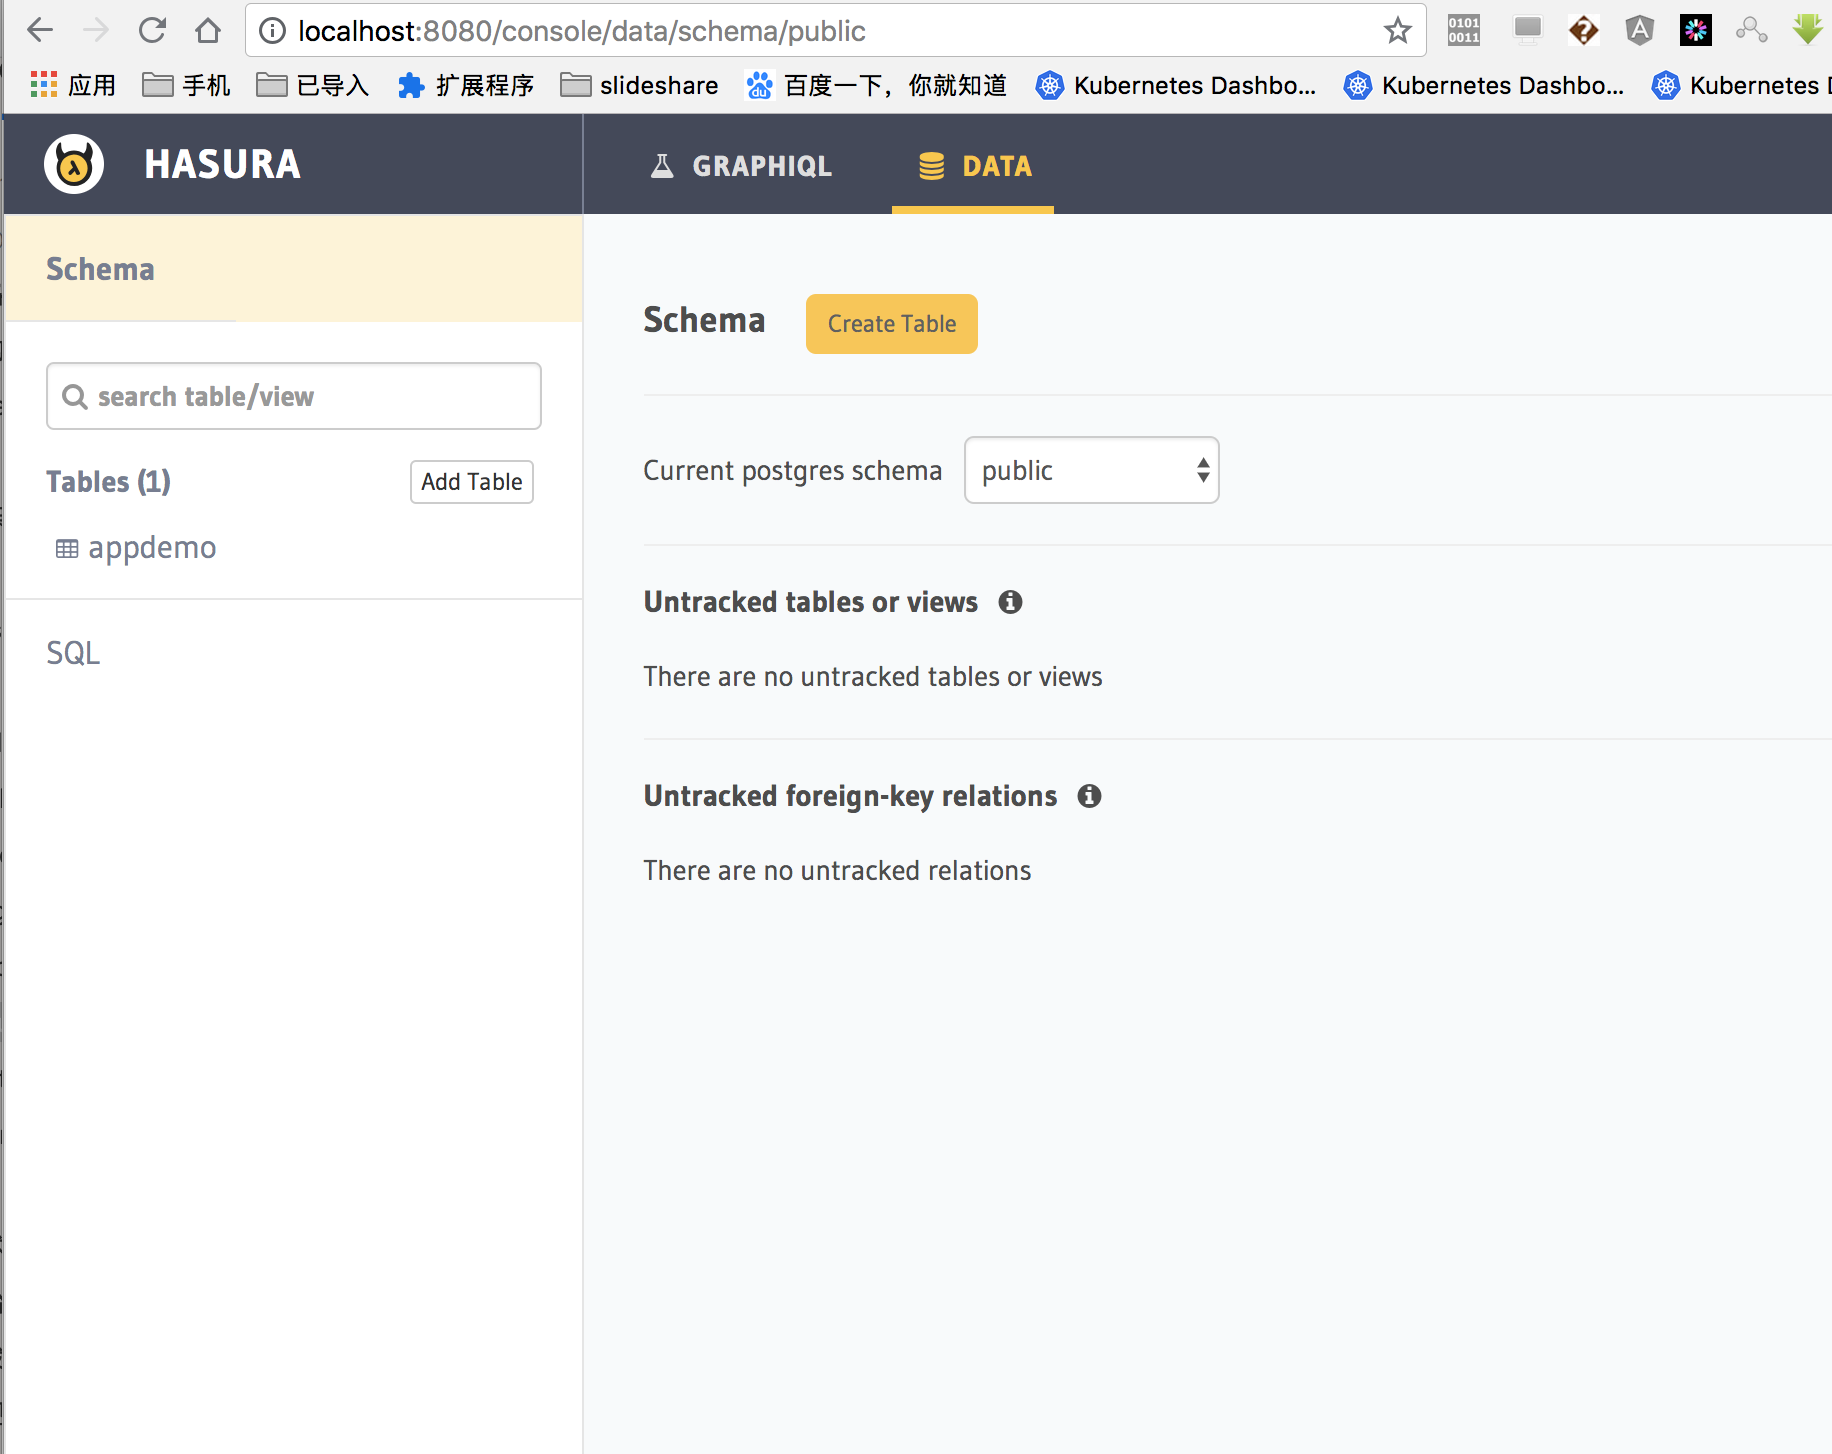This screenshot has width=1832, height=1454.
Task: Open the appdemo table
Action: 151,548
